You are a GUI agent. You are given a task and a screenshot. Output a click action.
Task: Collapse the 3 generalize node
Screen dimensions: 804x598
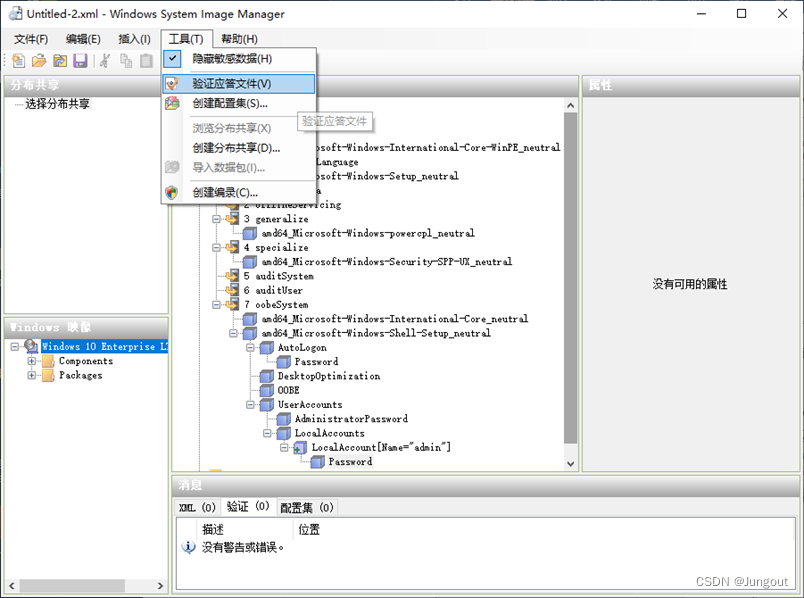216,219
